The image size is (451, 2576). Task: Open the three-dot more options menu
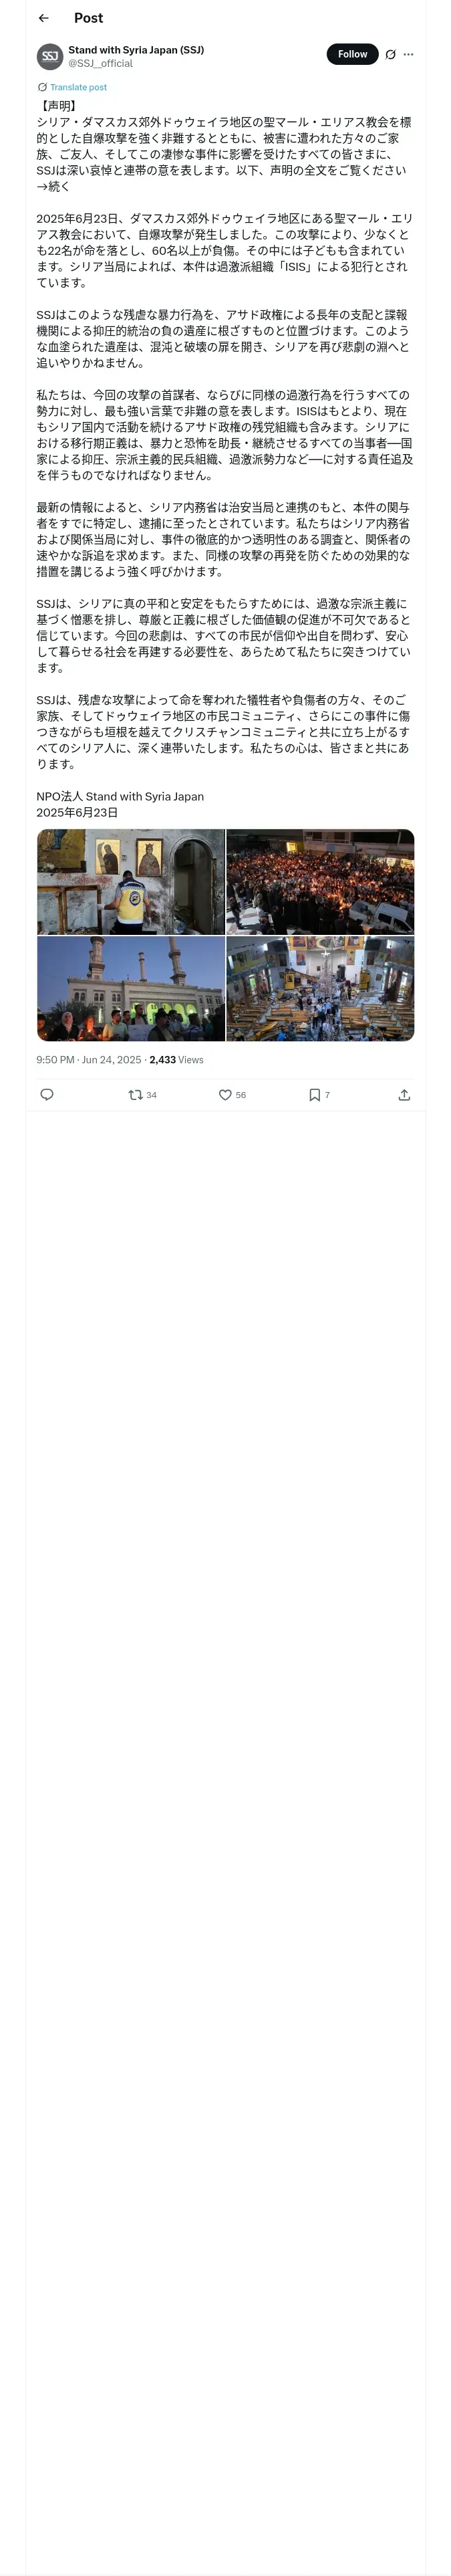point(408,55)
